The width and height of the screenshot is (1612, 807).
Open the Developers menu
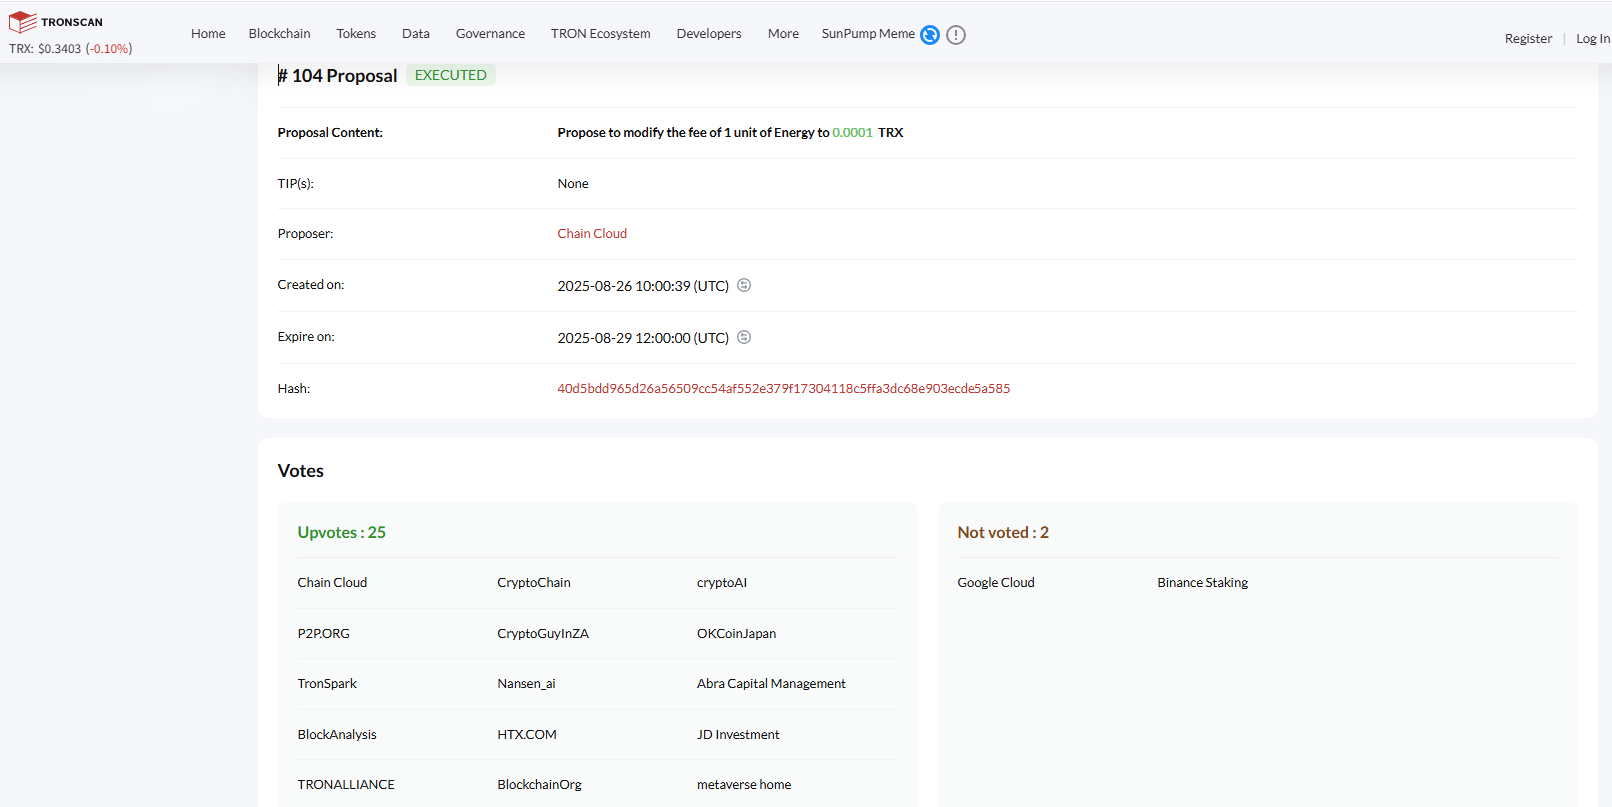[x=709, y=34]
